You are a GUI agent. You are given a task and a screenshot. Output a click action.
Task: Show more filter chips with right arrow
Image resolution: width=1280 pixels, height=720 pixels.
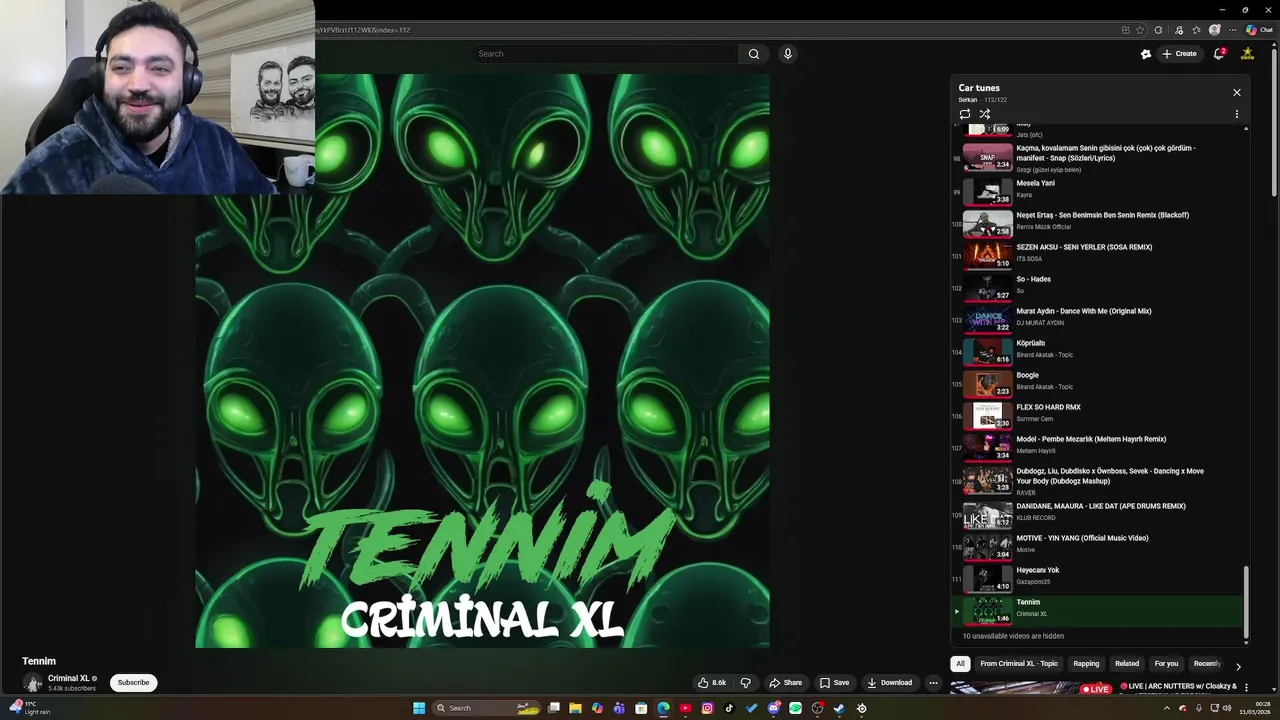(1238, 666)
